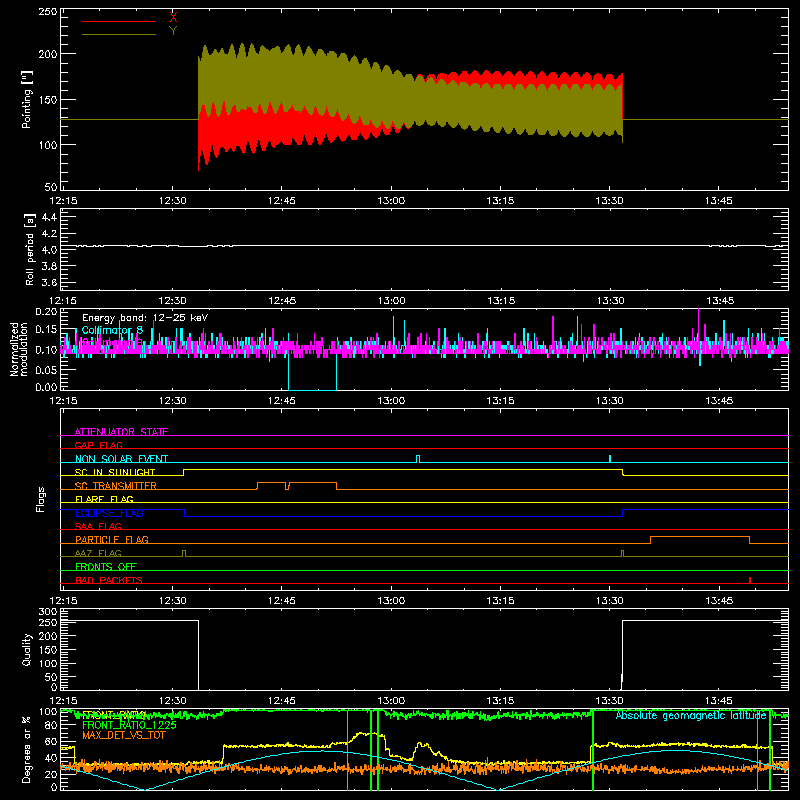The image size is (800, 800).
Task: Click the 3.6 tick on Roll period axis
Action: point(49,282)
